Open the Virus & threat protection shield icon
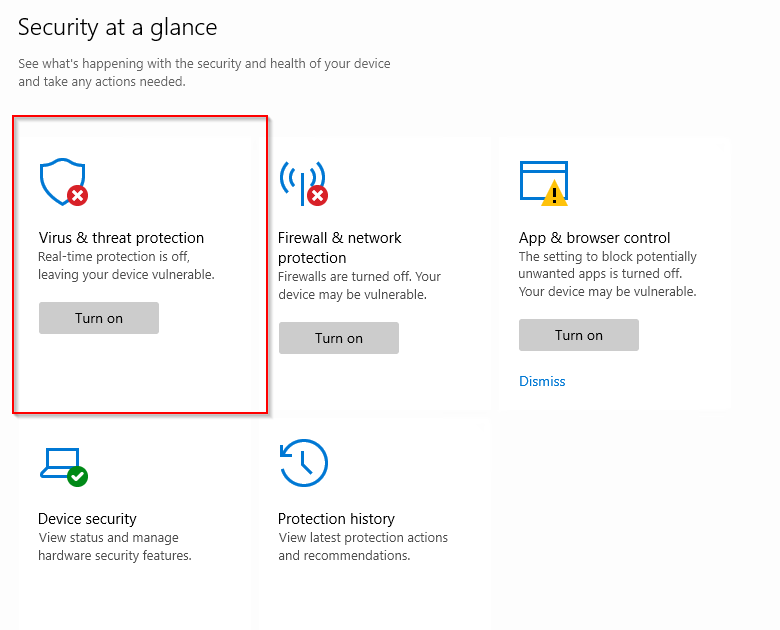Viewport: 780px width, 630px height. [x=64, y=182]
